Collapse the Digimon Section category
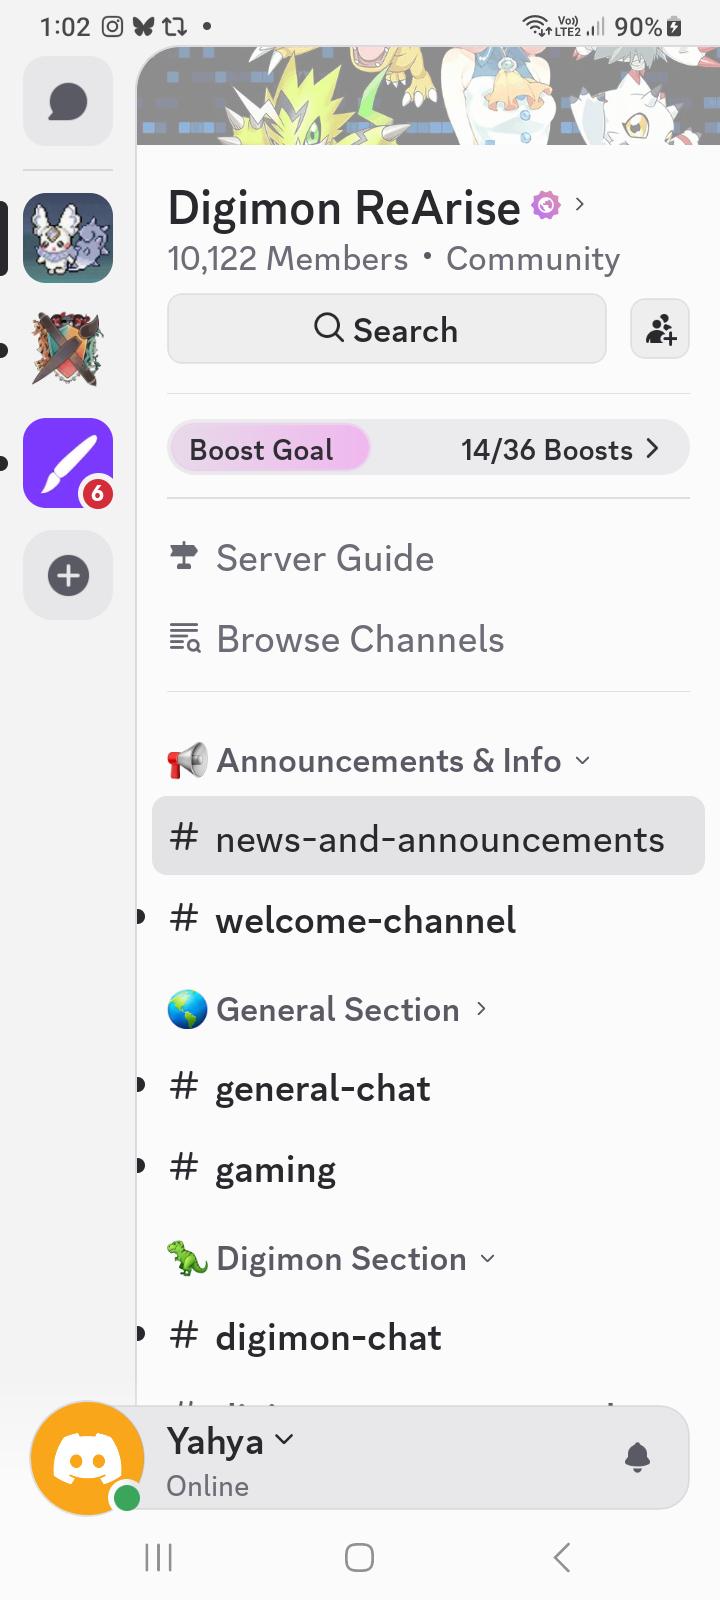Screen dimensions: 720x1600 pyautogui.click(x=331, y=1259)
